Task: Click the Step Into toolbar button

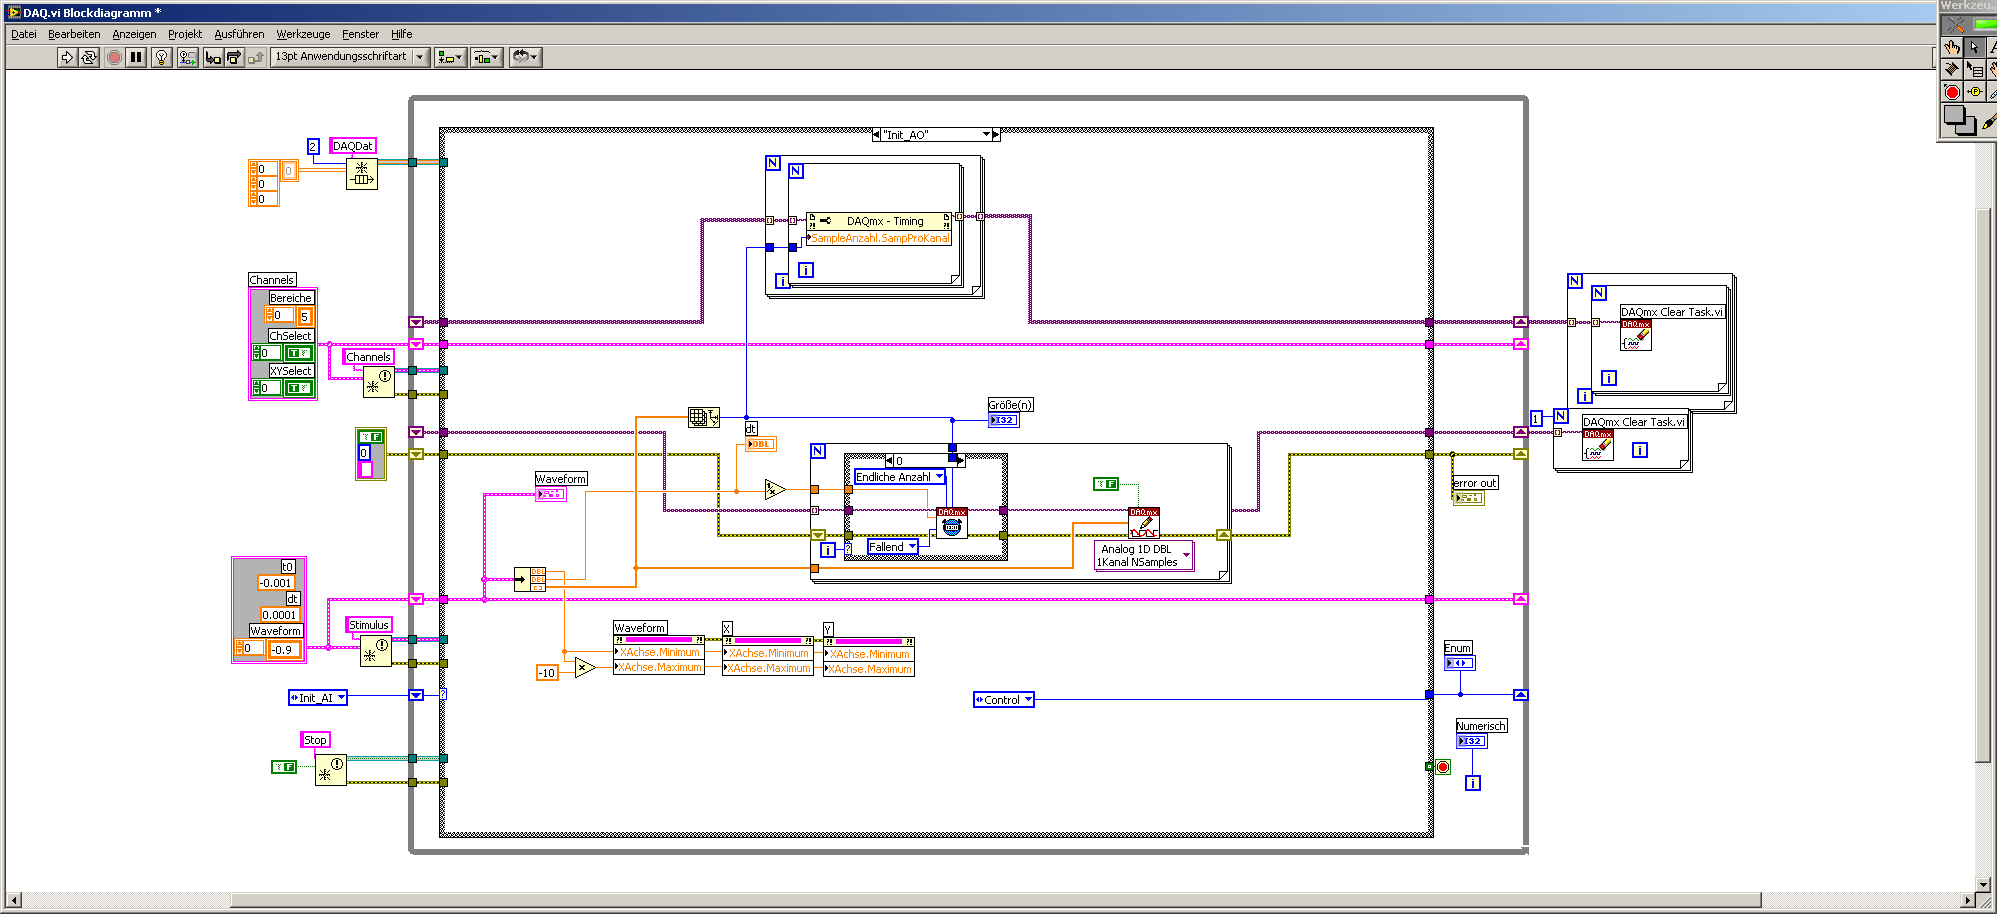Action: coord(213,57)
